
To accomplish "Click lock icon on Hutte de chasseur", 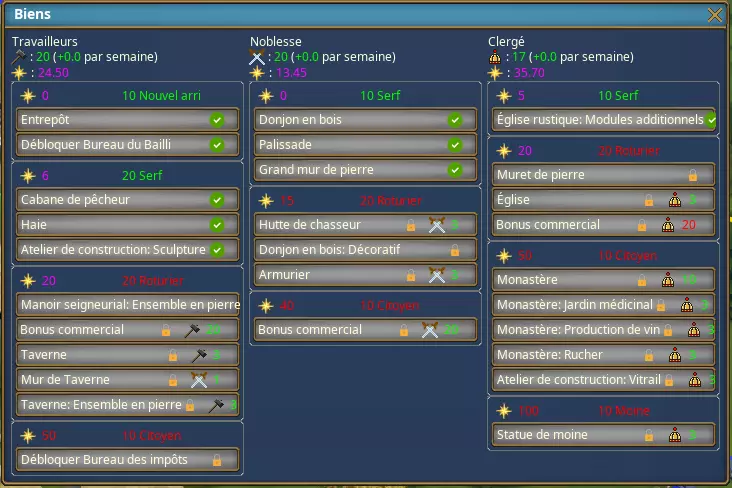I will [411, 225].
